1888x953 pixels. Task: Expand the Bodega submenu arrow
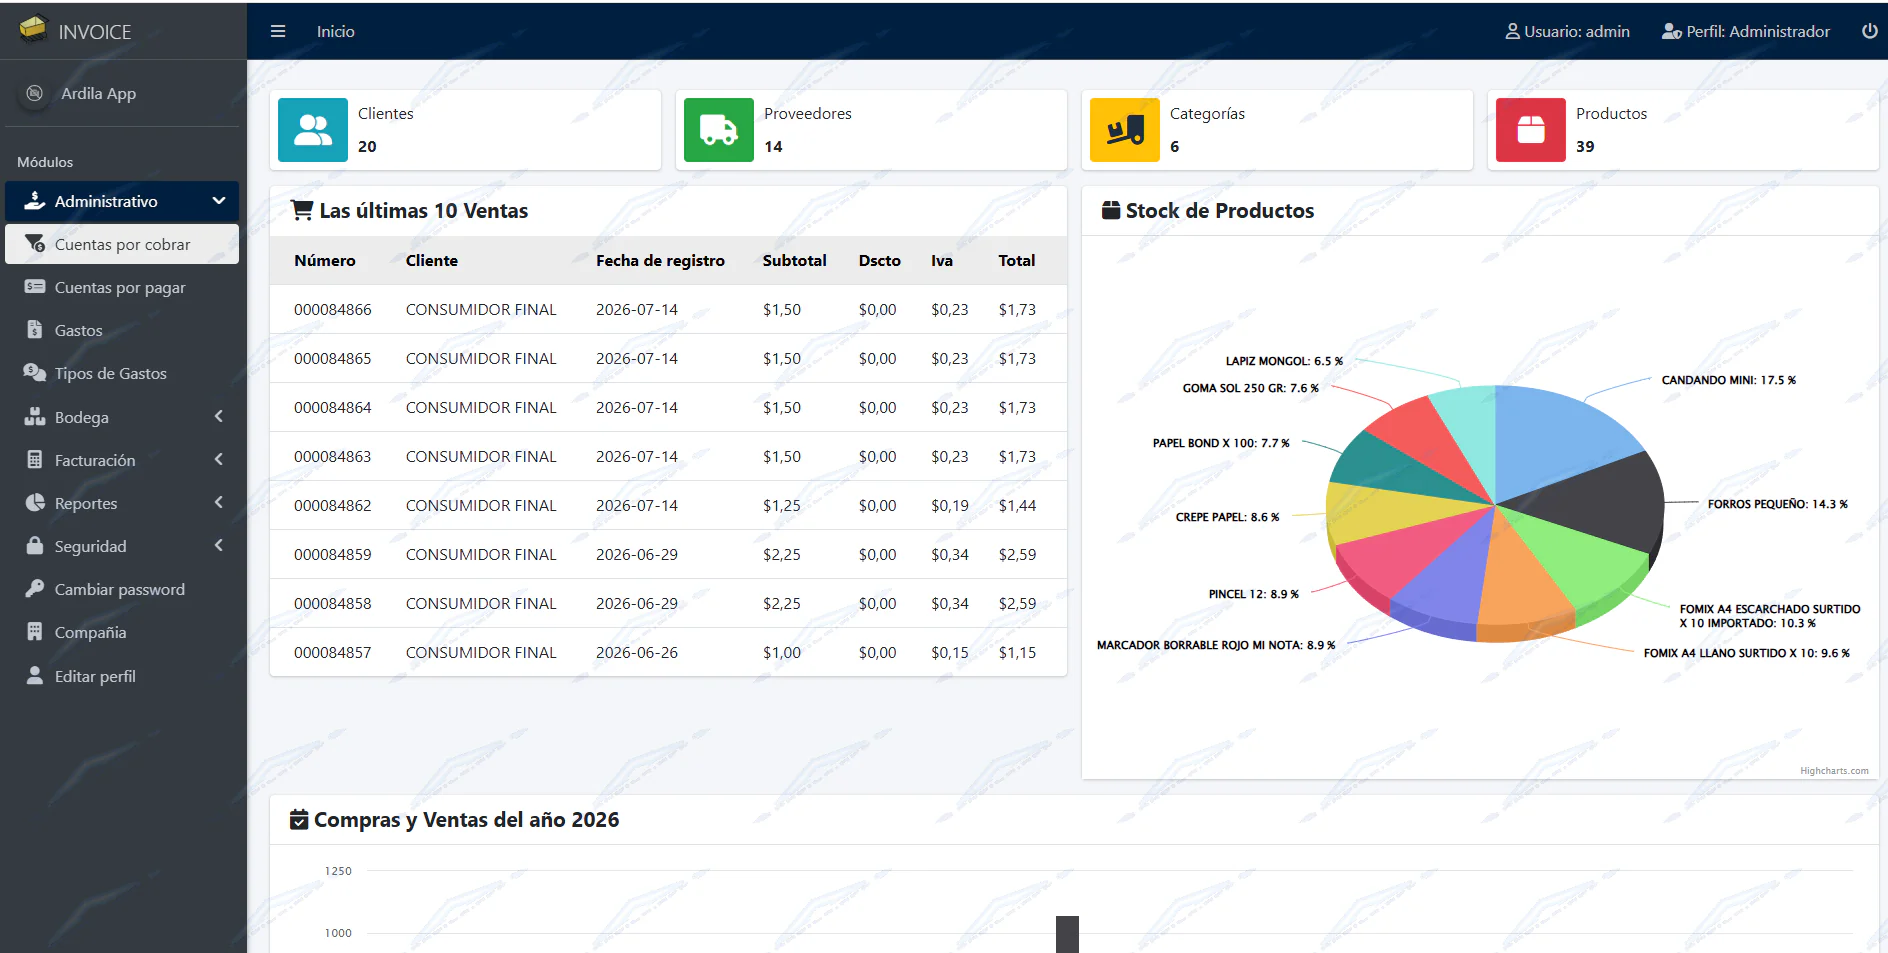(219, 417)
